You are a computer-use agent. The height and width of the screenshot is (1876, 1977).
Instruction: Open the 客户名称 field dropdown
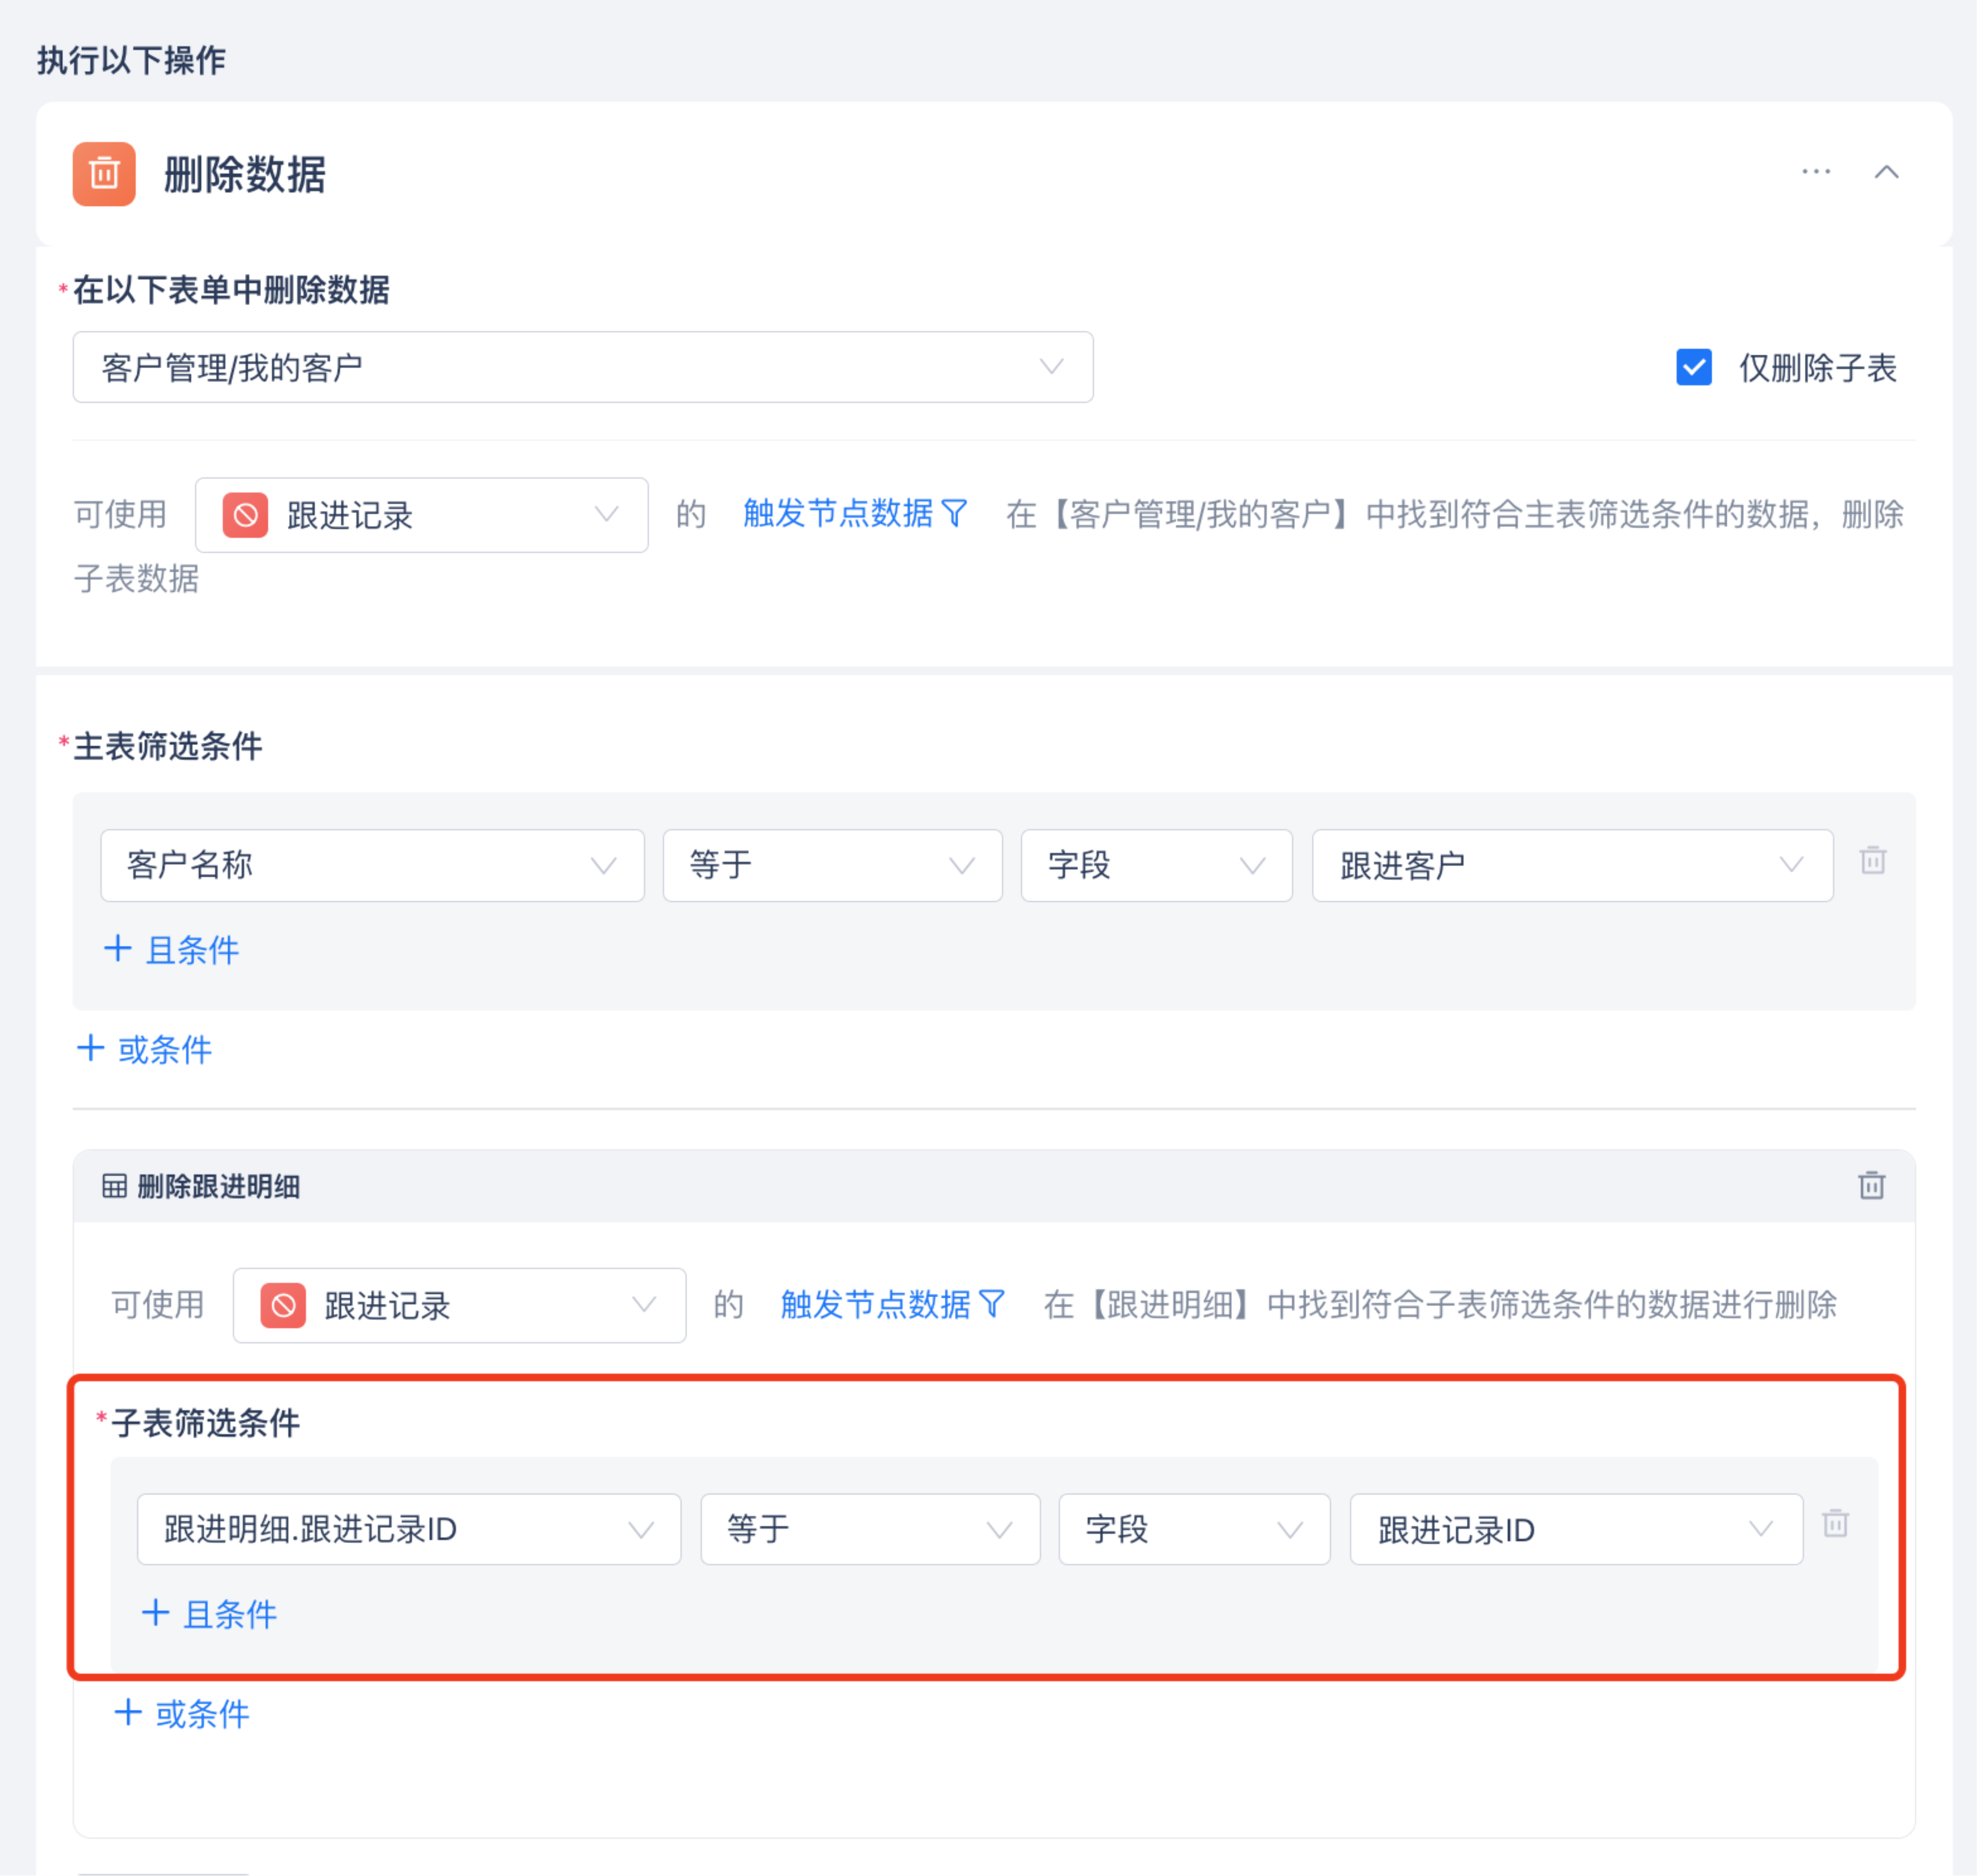point(372,865)
